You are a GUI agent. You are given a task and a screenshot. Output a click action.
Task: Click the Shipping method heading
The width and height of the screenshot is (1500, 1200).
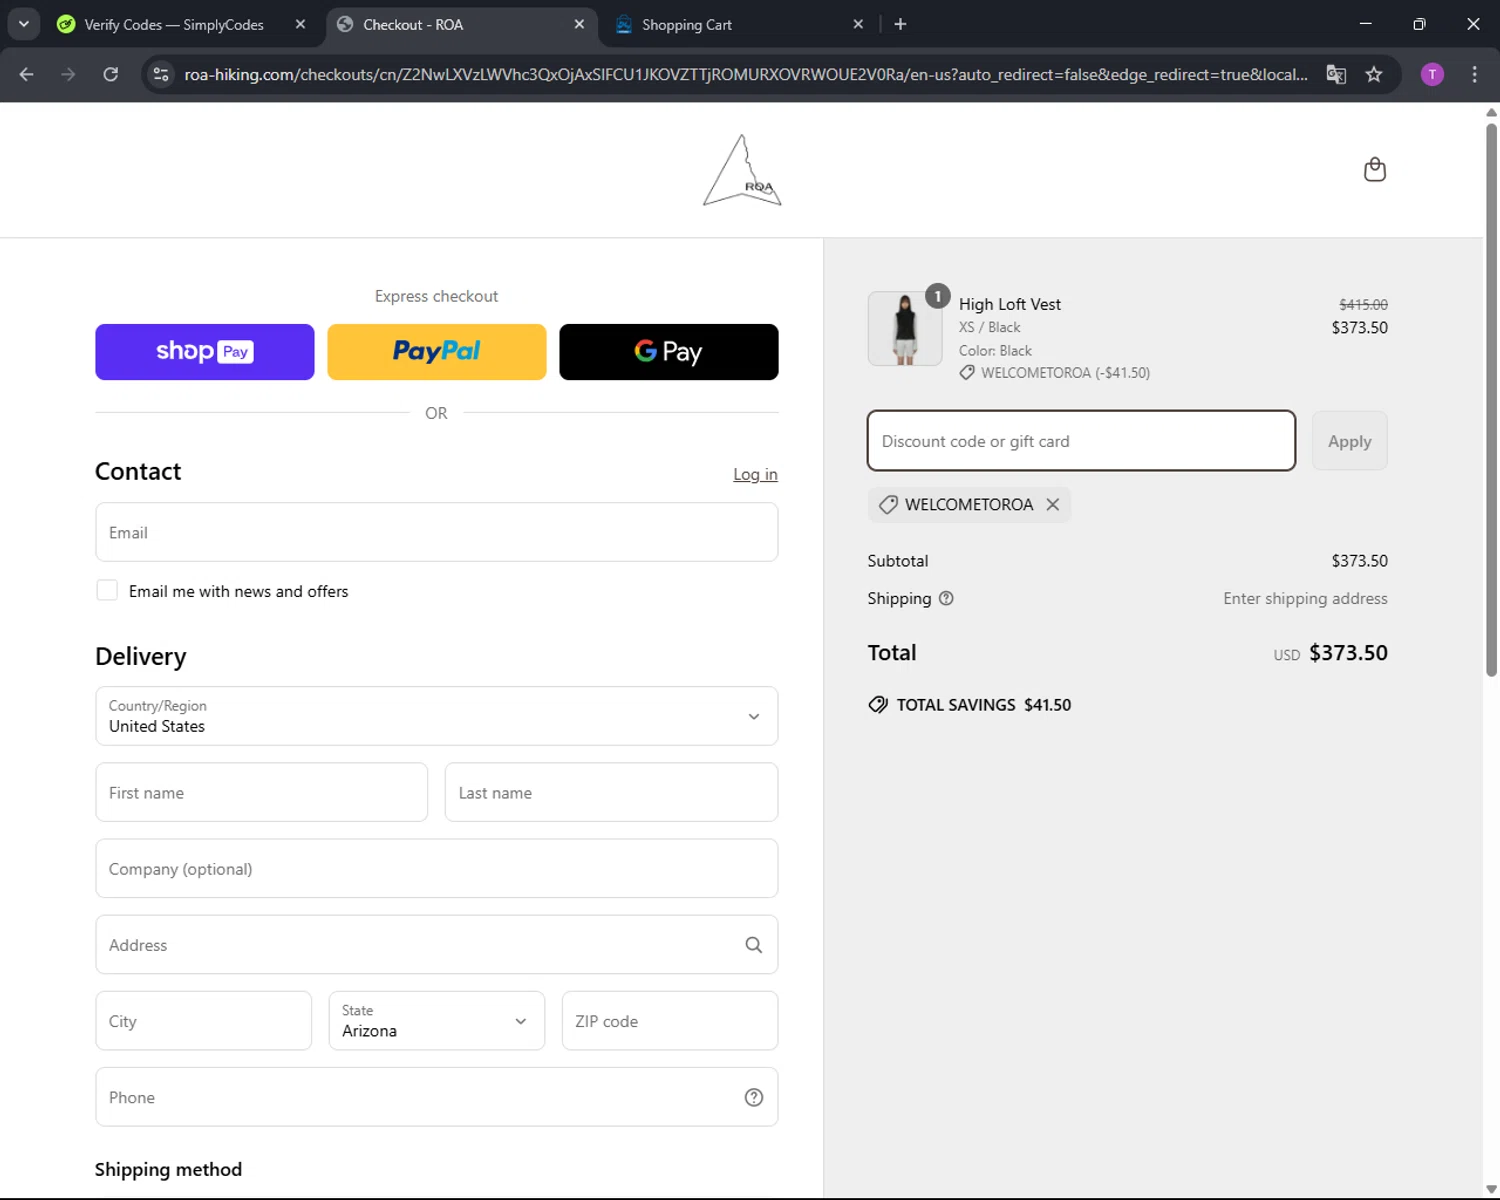click(x=168, y=1170)
